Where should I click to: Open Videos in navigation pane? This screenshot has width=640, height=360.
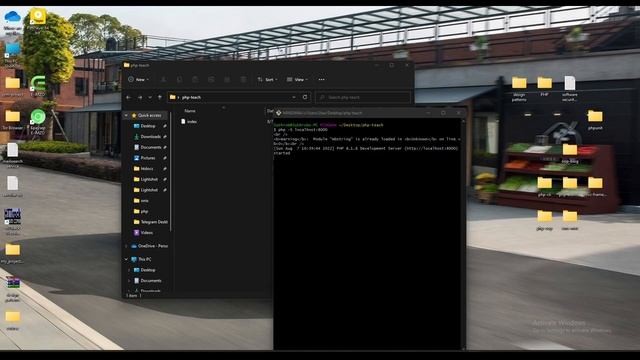(x=143, y=233)
